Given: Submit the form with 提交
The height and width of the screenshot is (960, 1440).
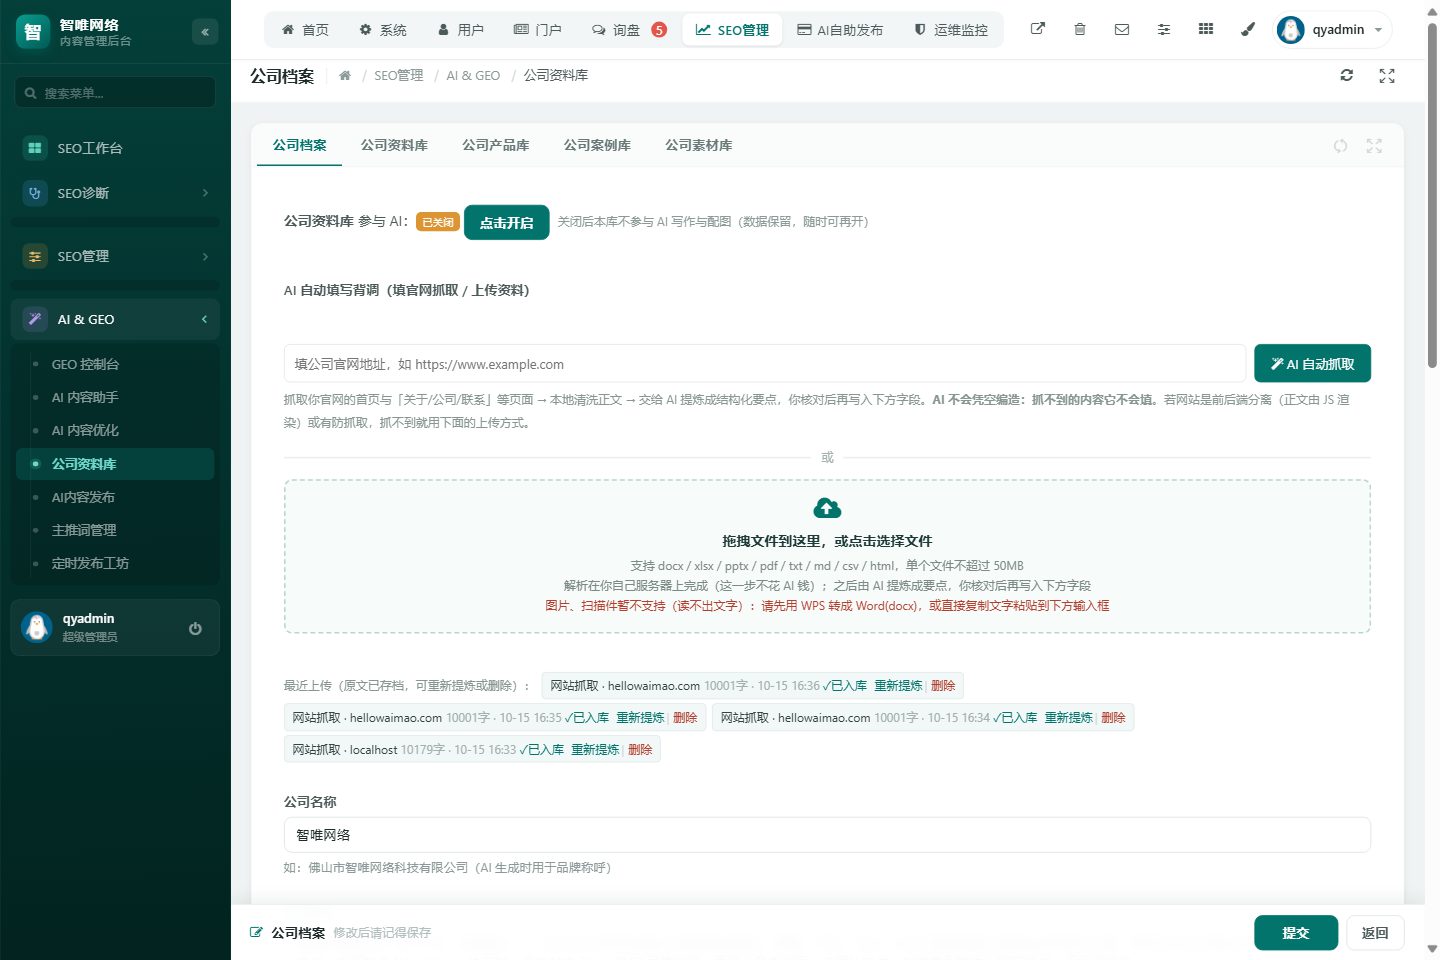Looking at the screenshot, I should pyautogui.click(x=1296, y=933).
